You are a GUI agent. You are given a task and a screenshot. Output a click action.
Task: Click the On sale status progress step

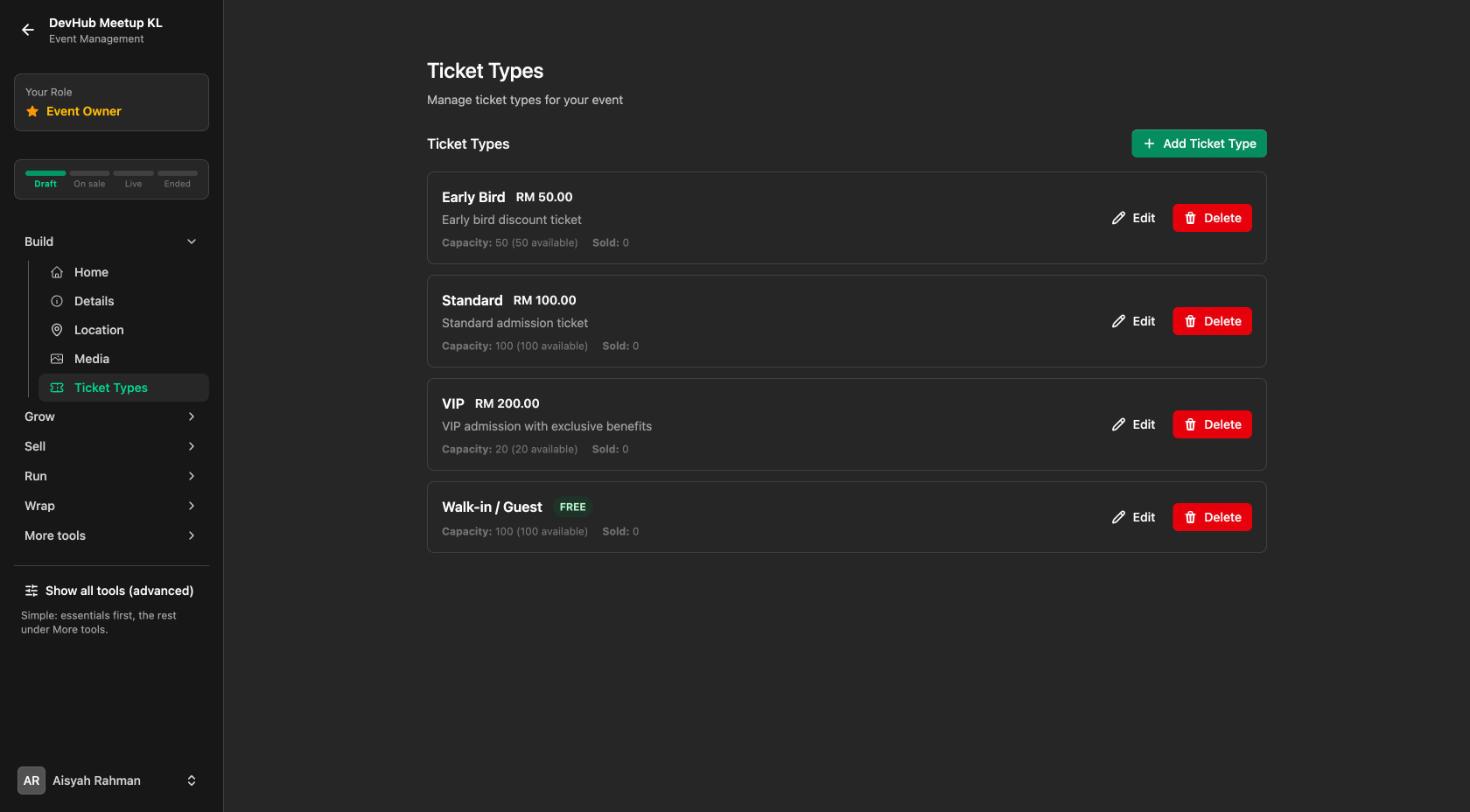[x=89, y=179]
